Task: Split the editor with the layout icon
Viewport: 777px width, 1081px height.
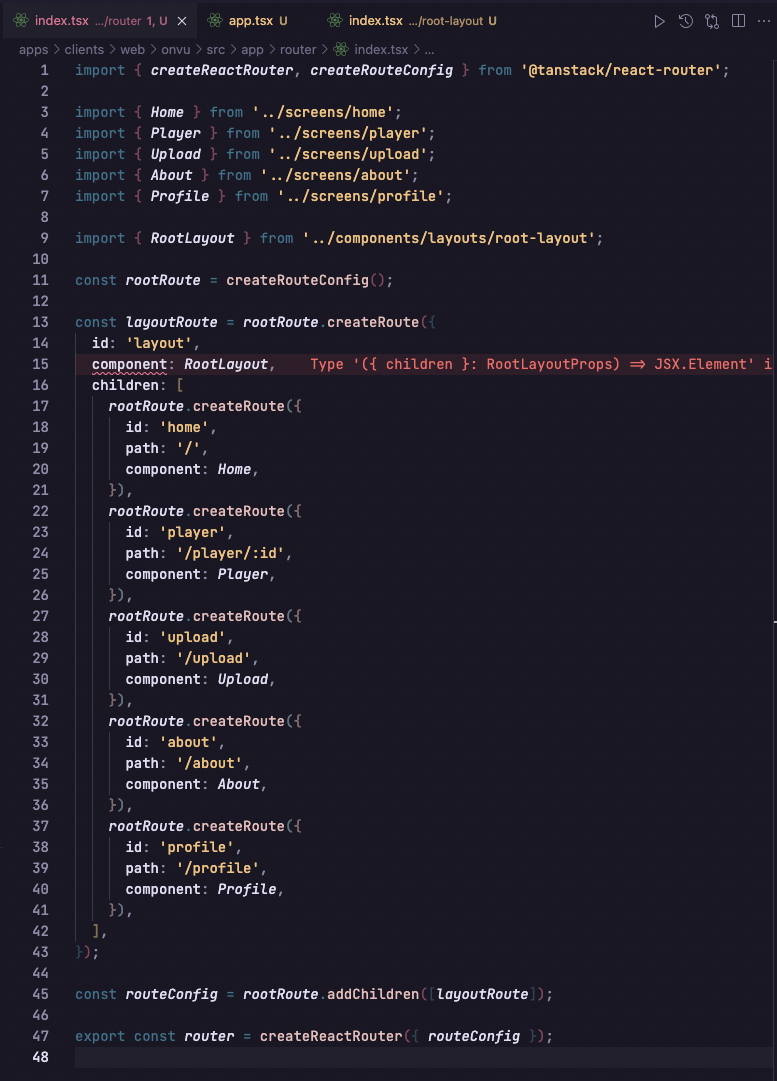Action: point(738,21)
